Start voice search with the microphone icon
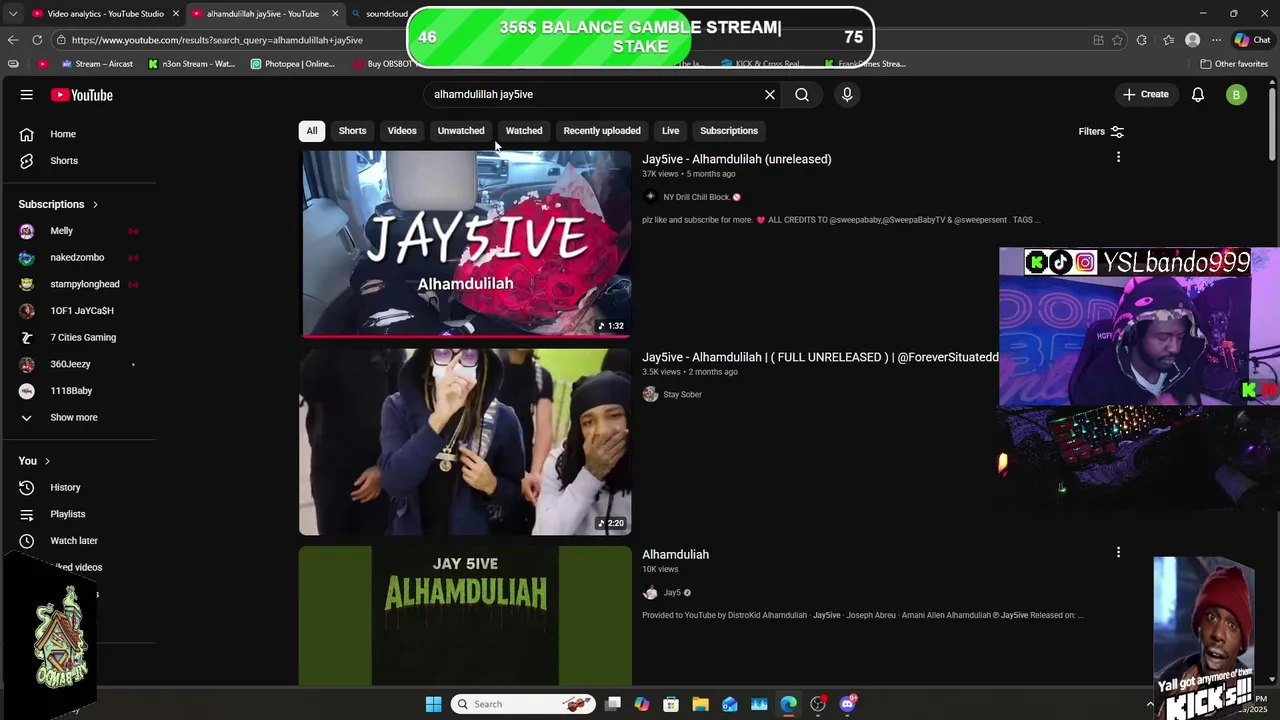Image resolution: width=1280 pixels, height=720 pixels. pos(847,94)
